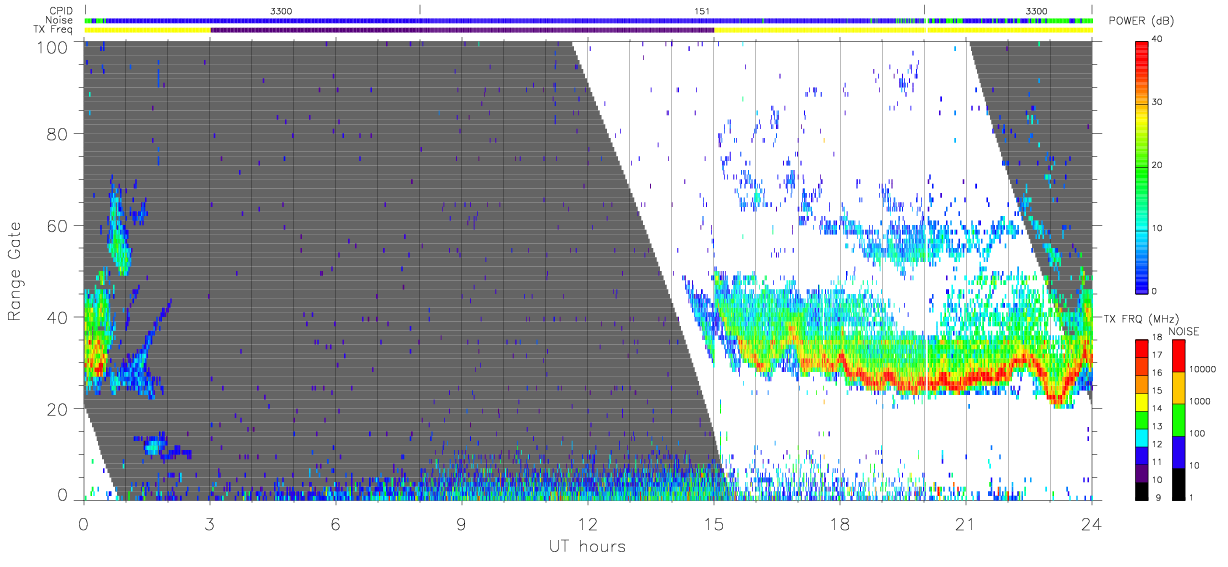
Task: Click range gate tick label 20
Action: click(56, 409)
